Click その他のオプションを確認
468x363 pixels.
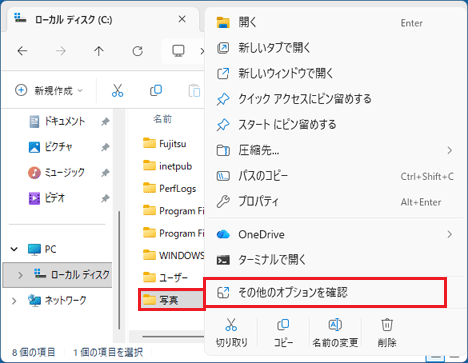[325, 292]
